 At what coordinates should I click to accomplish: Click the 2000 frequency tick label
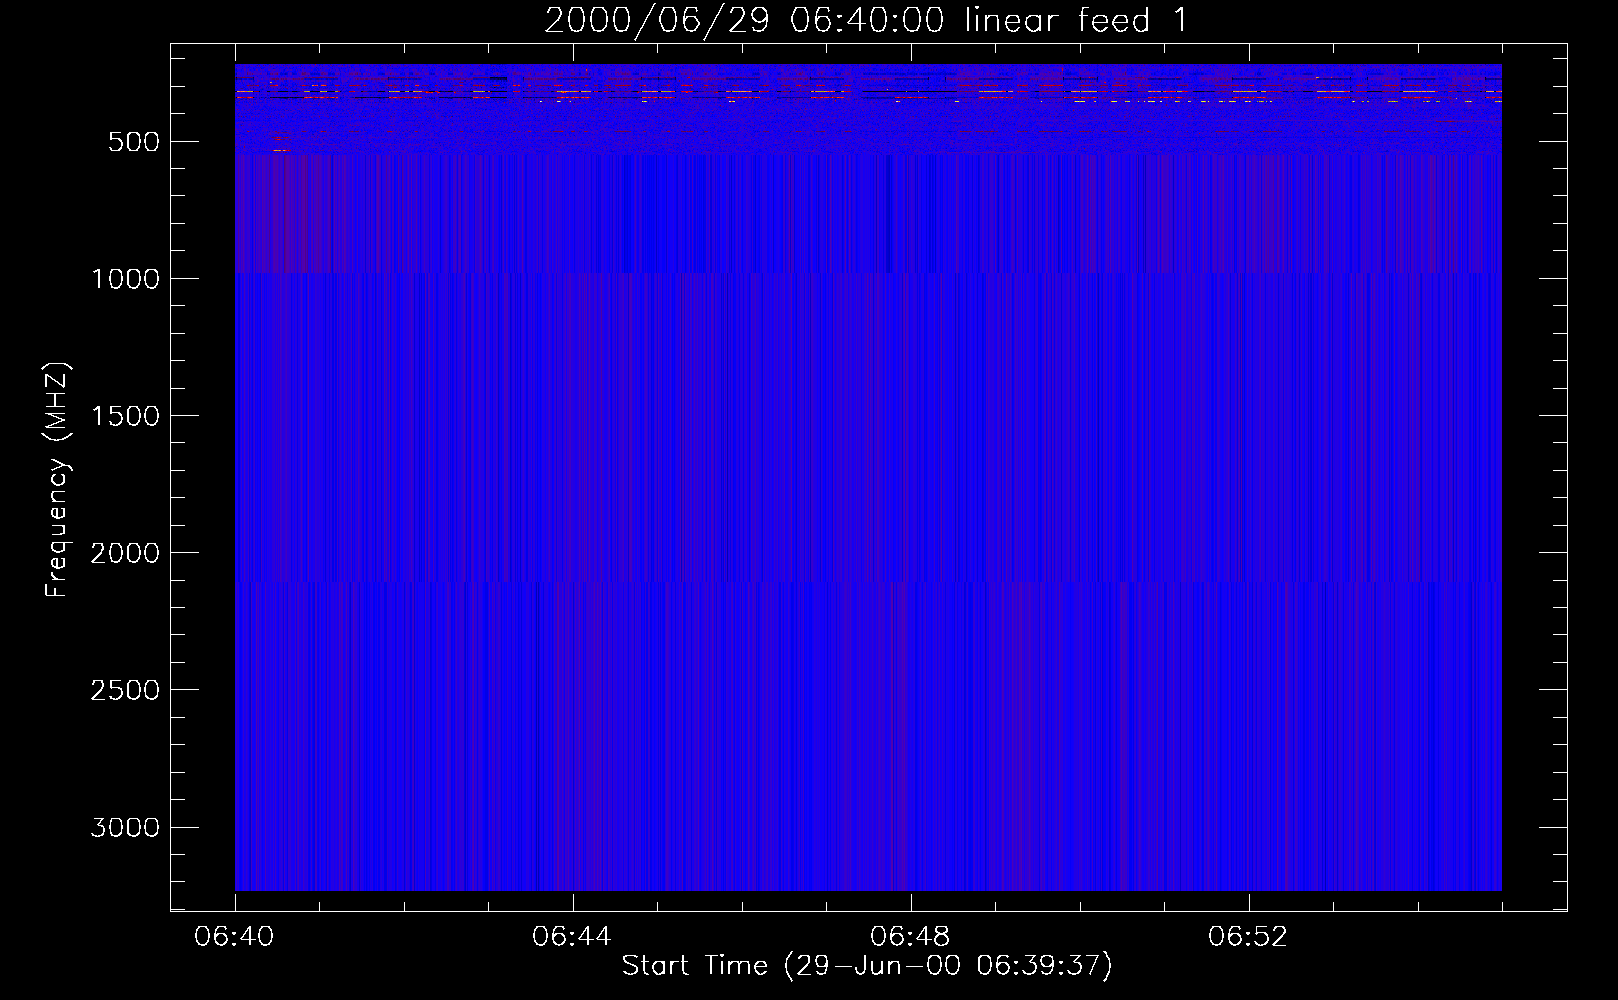[125, 553]
